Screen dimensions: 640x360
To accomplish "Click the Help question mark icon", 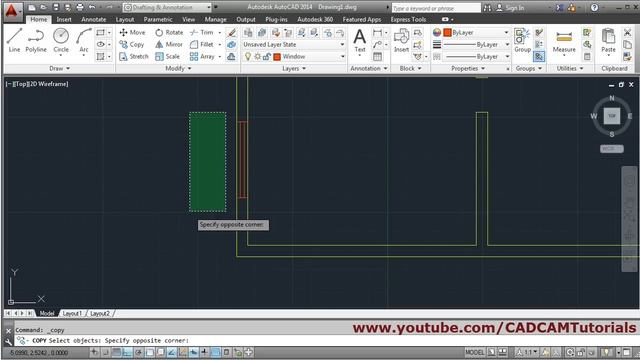I will click(x=595, y=7).
